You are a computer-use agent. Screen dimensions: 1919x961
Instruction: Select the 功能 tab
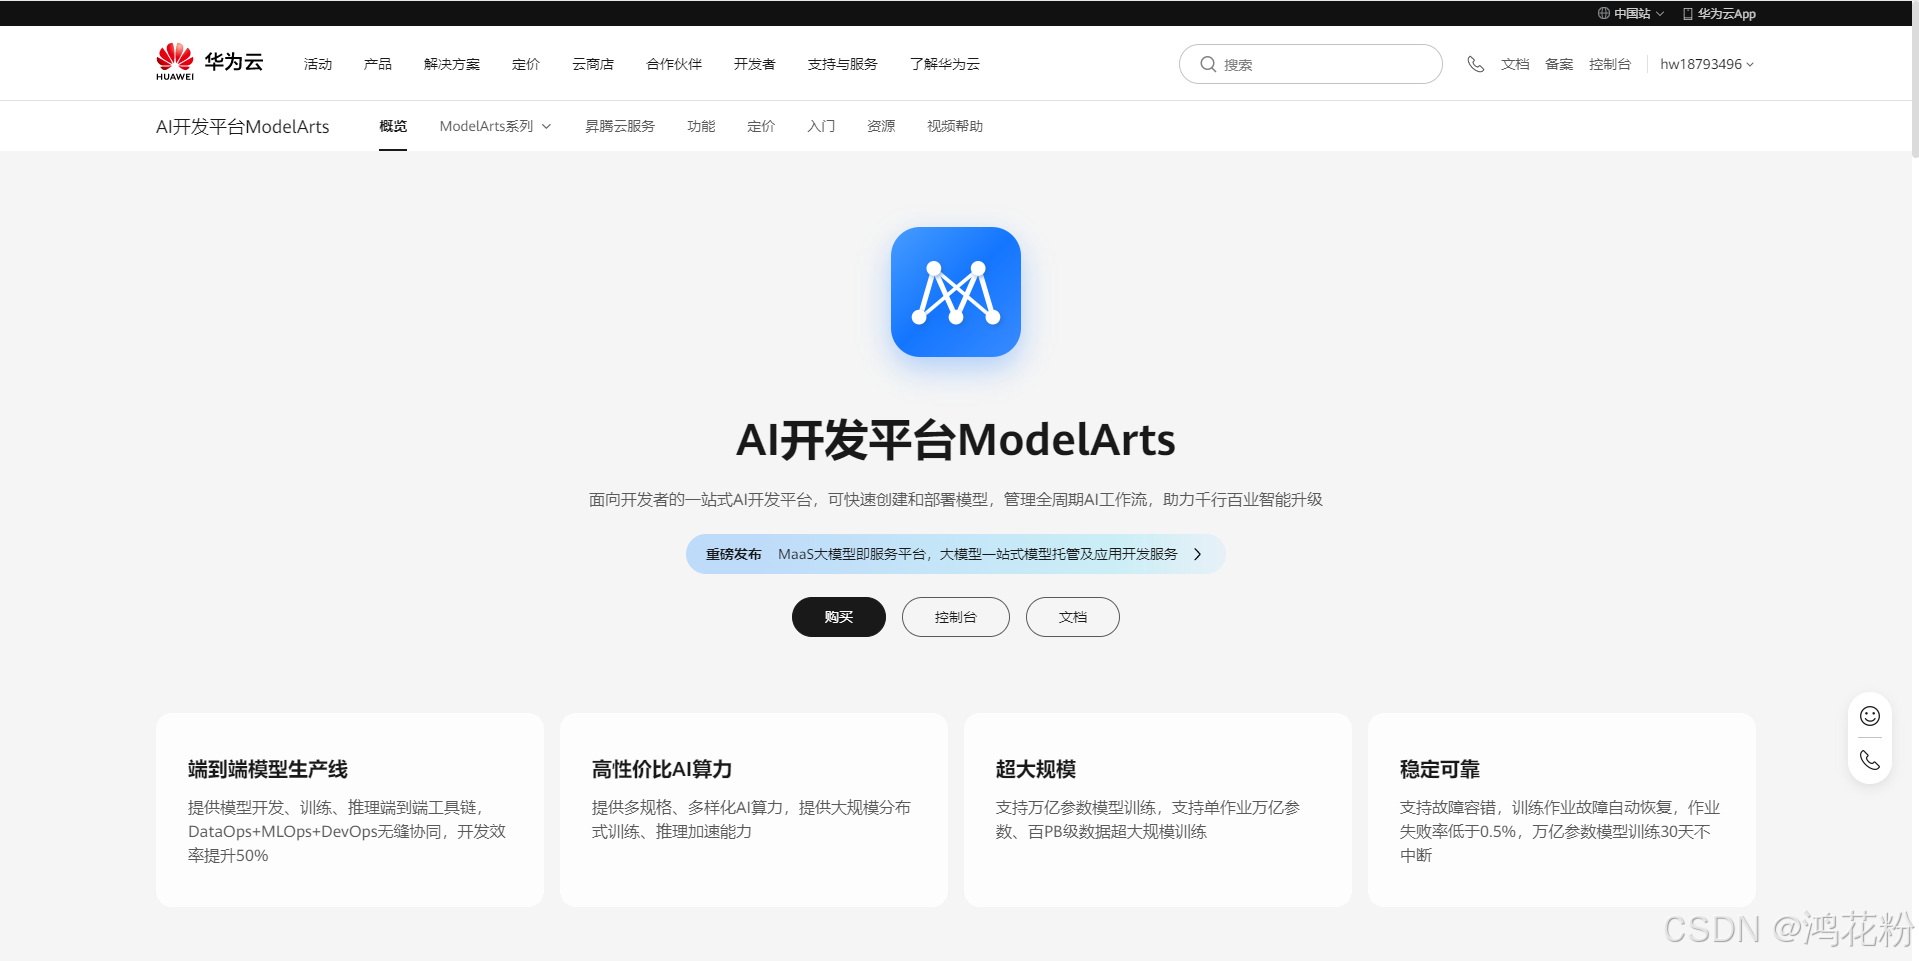tap(702, 126)
